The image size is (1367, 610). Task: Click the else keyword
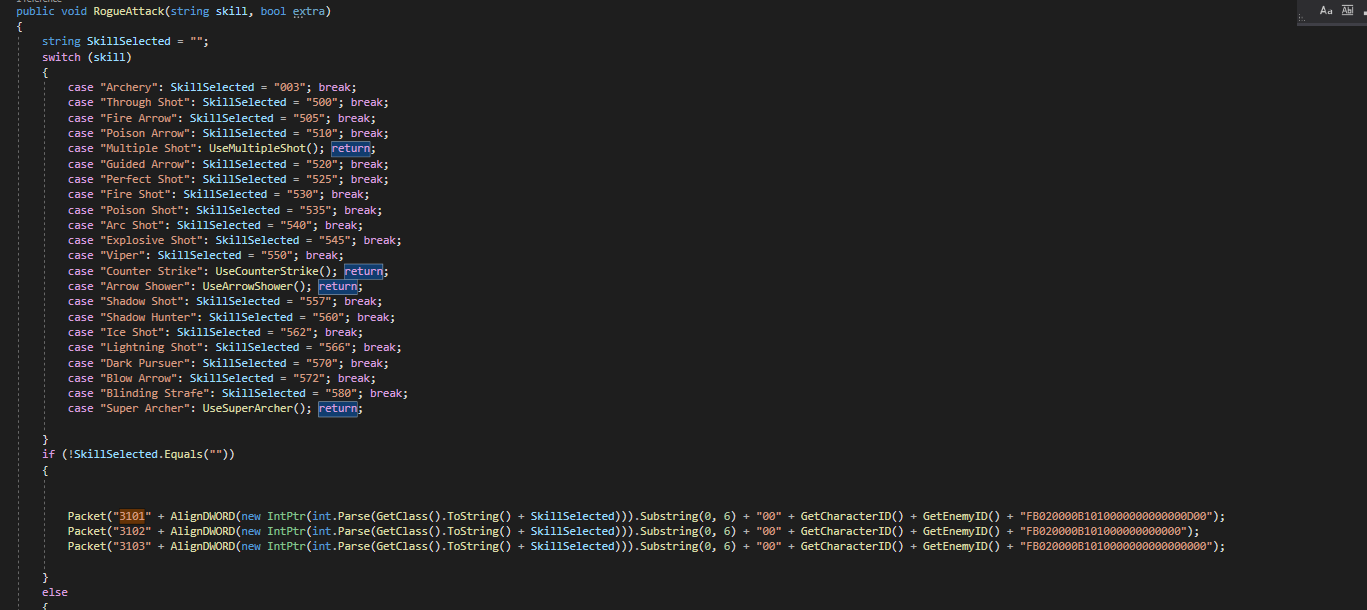[55, 592]
